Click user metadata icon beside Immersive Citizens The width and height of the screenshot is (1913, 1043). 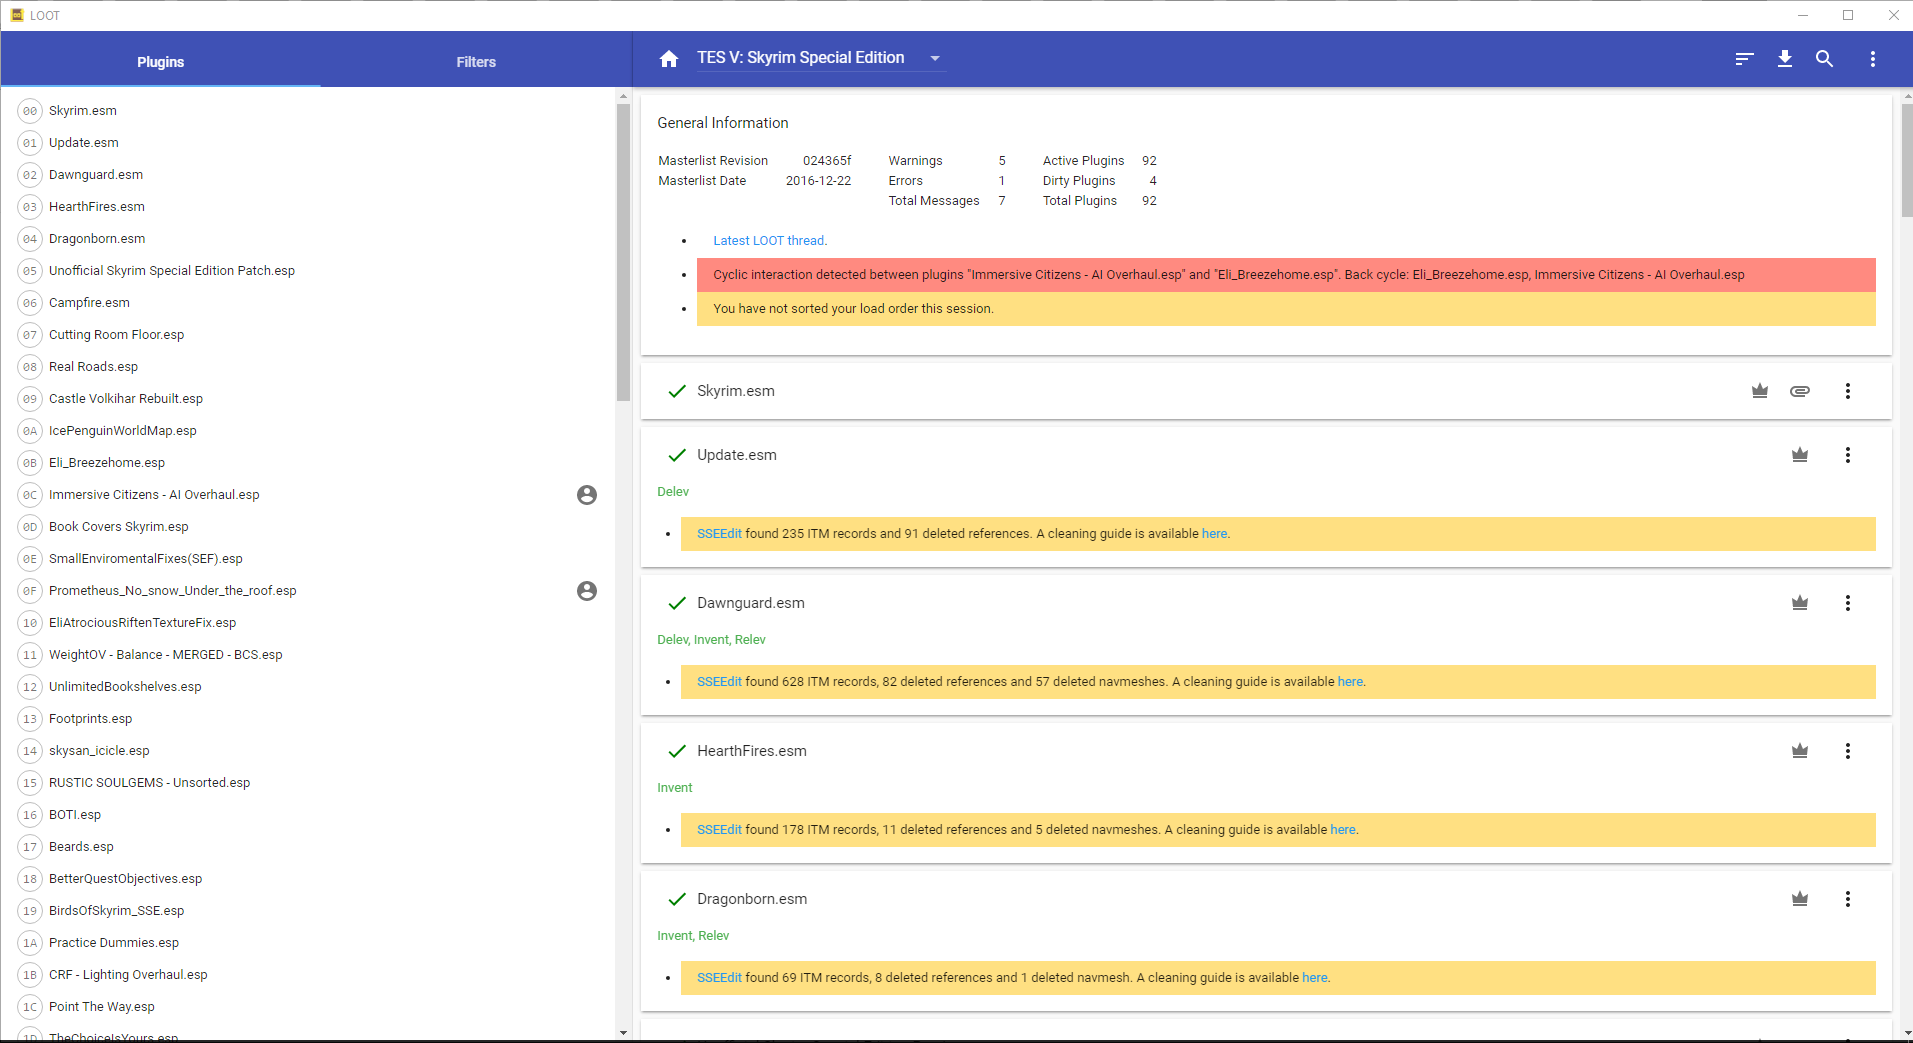[x=587, y=495]
